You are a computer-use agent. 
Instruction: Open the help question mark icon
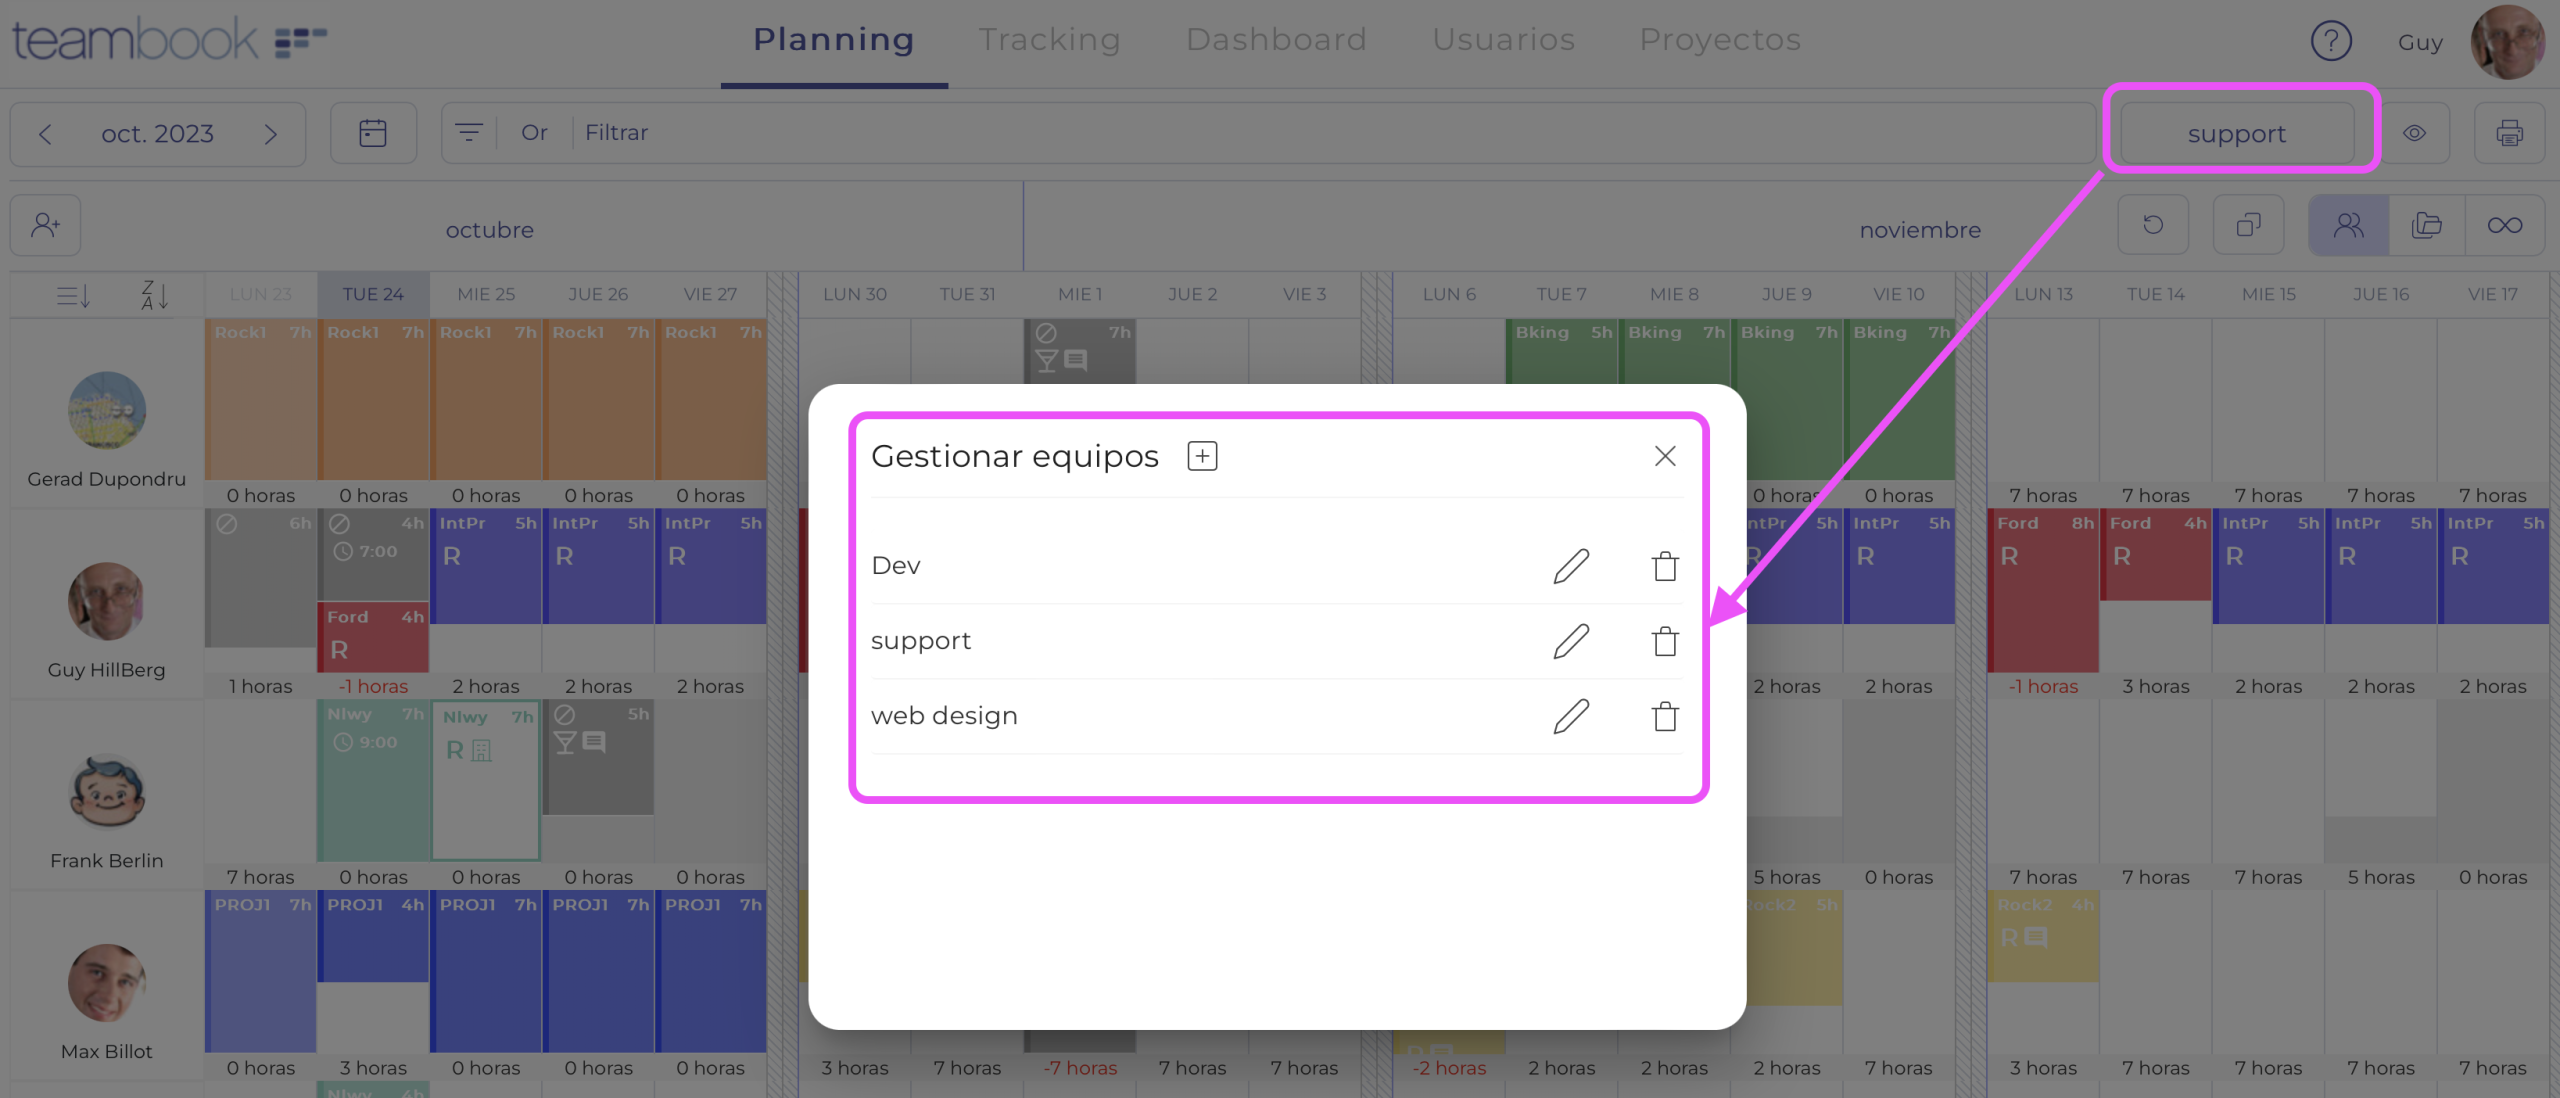click(x=2331, y=41)
